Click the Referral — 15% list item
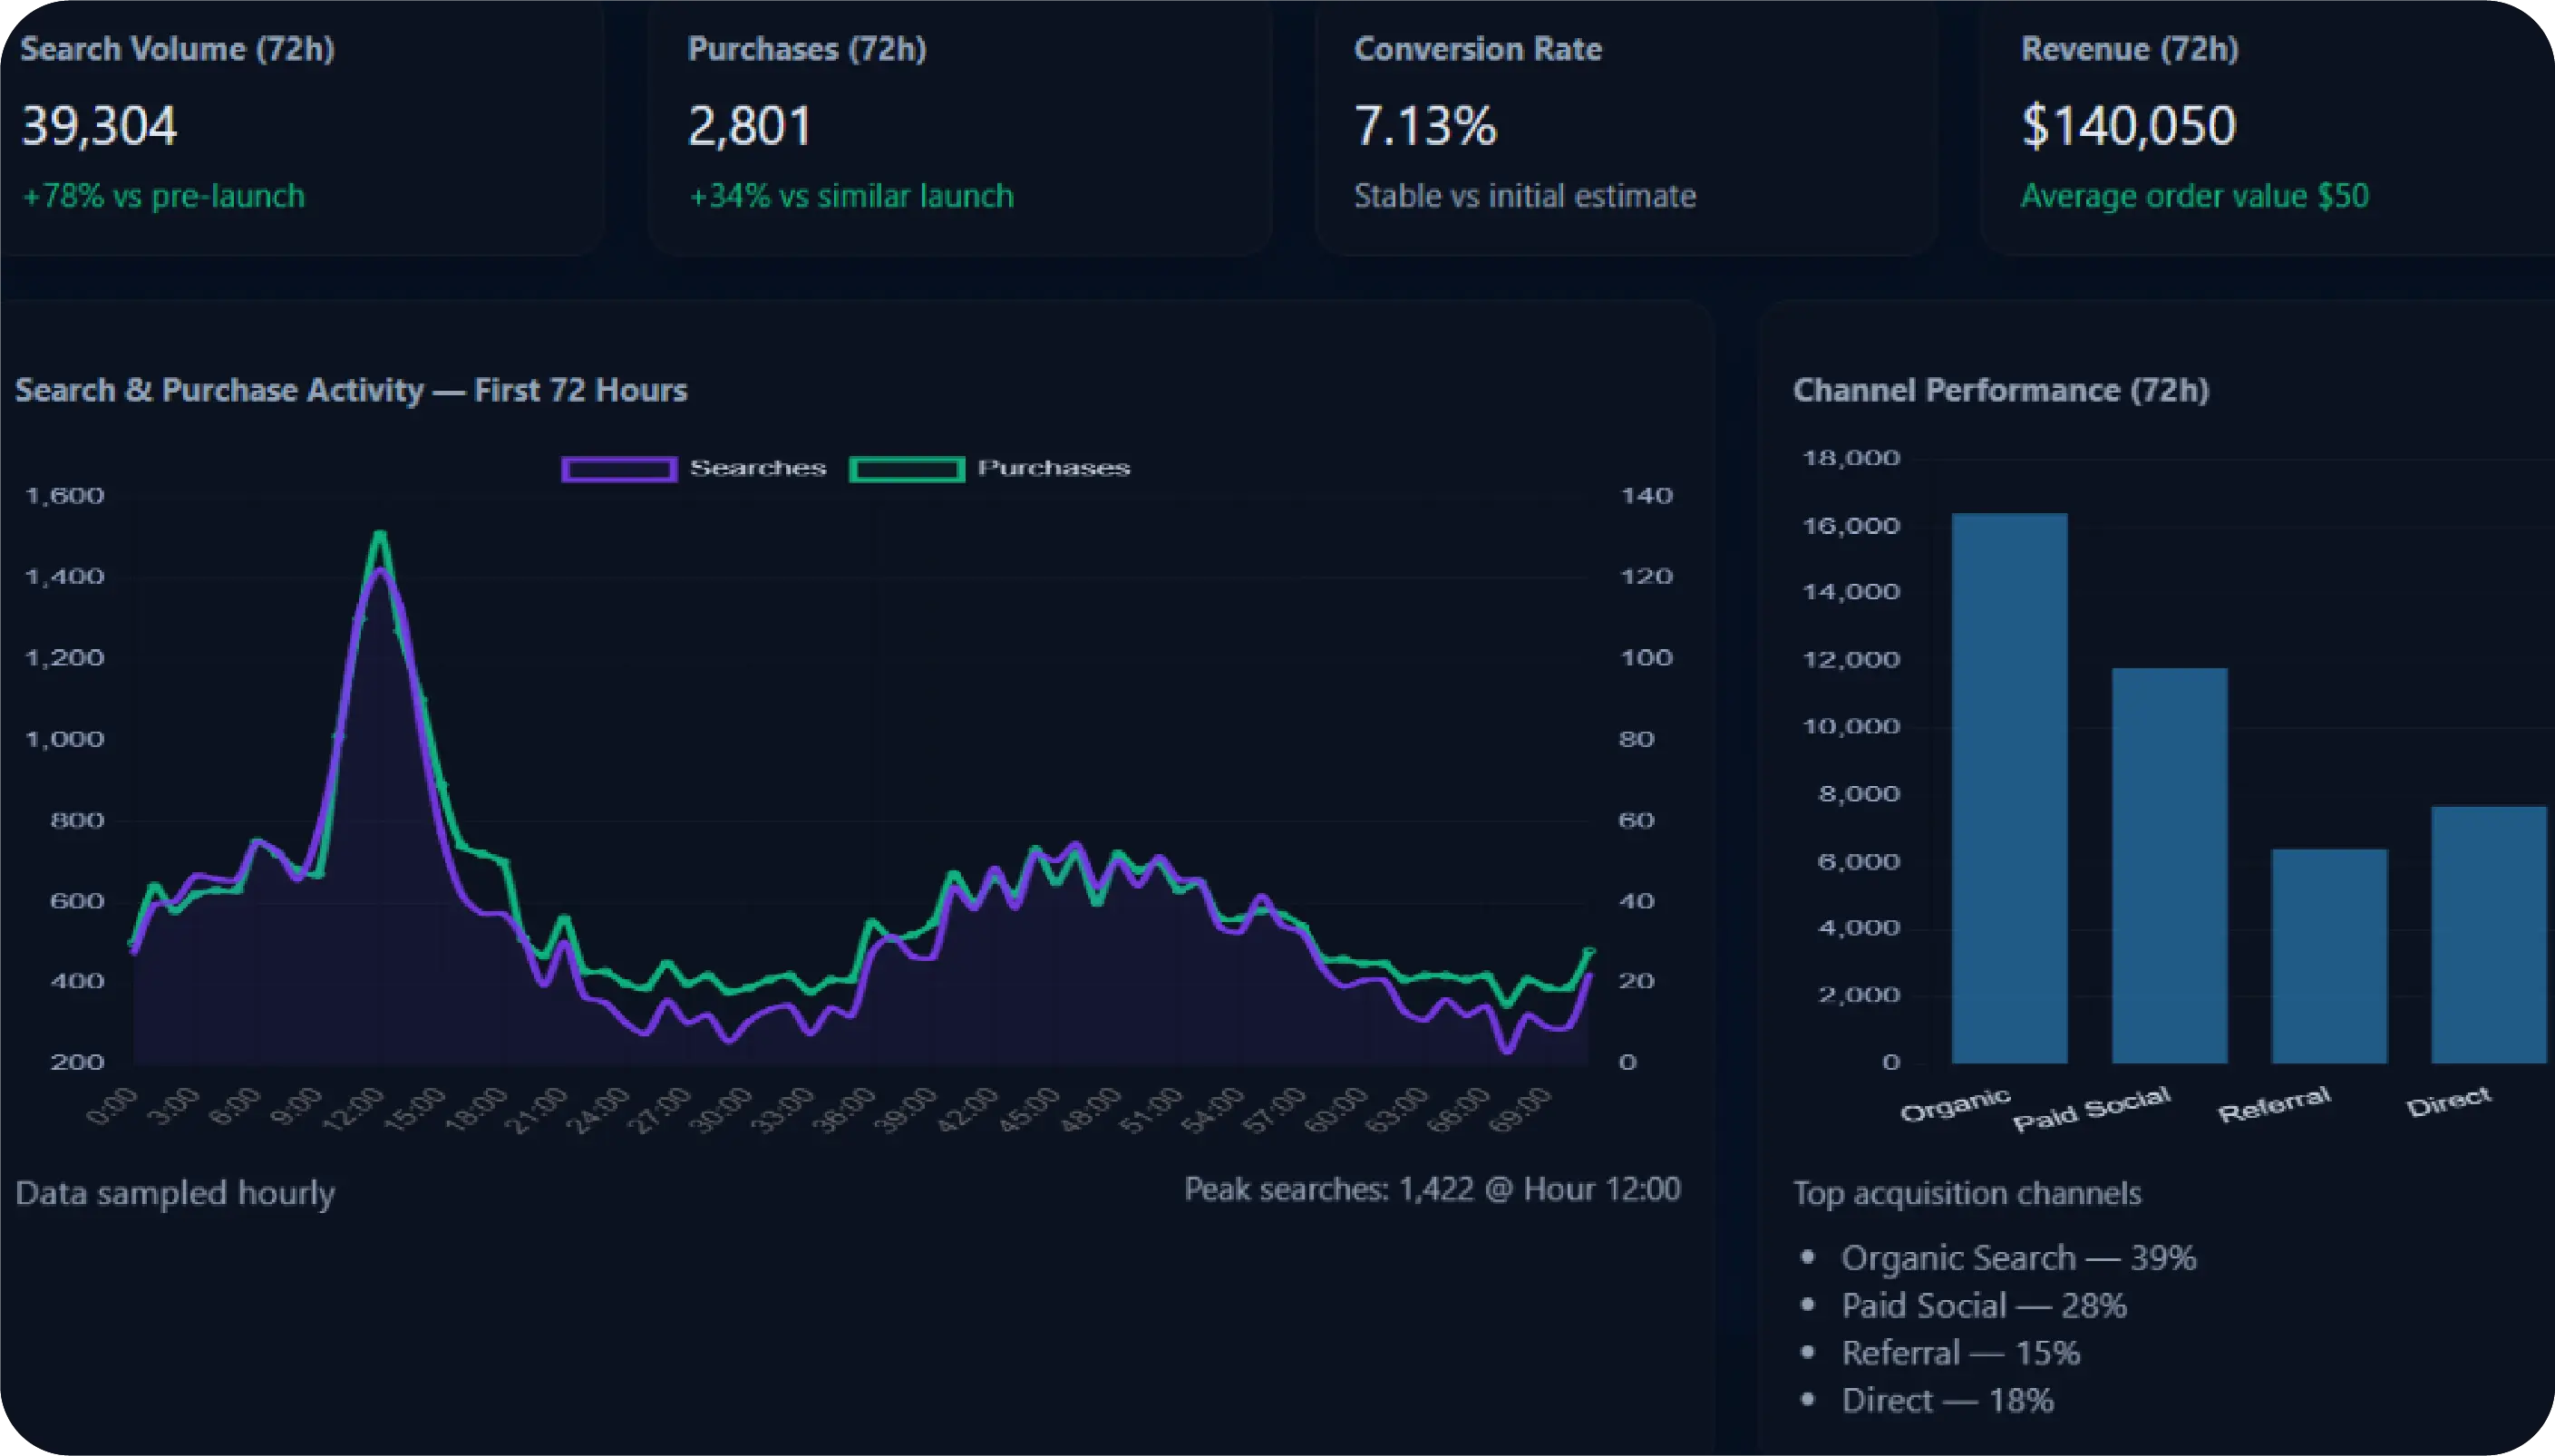The width and height of the screenshot is (2555, 1456). (x=1960, y=1353)
